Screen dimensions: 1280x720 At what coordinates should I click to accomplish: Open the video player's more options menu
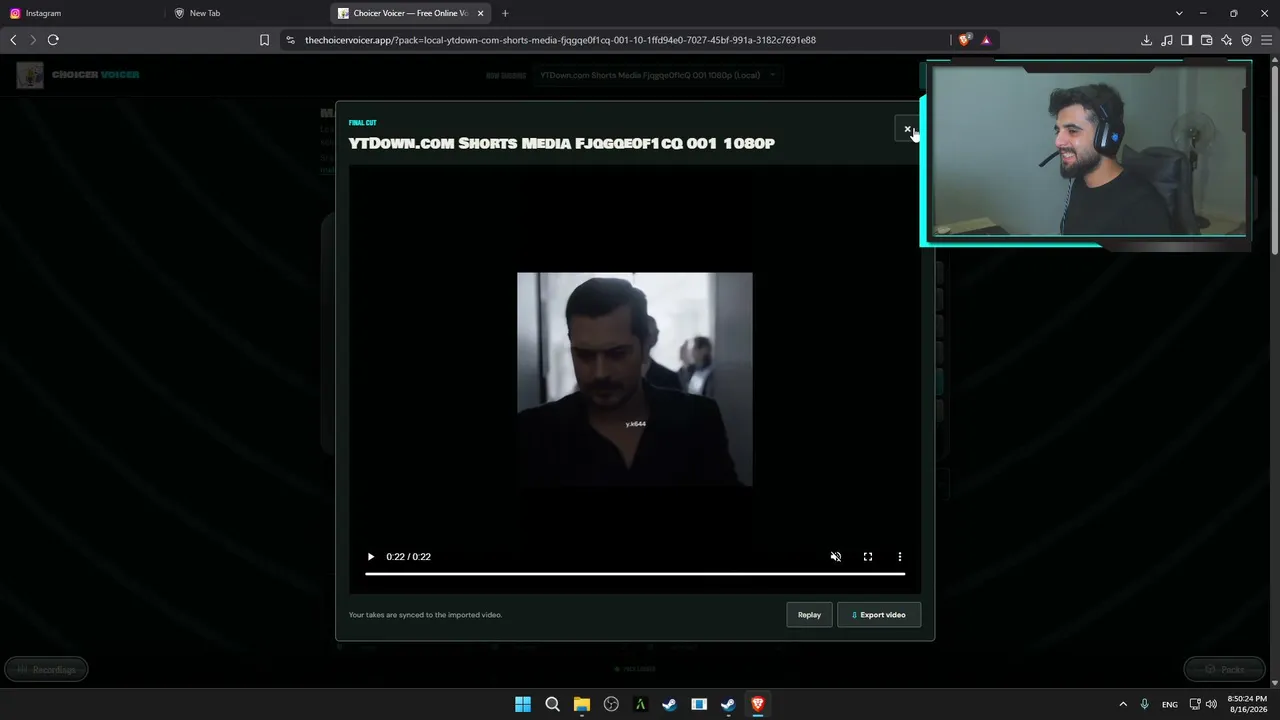point(900,557)
